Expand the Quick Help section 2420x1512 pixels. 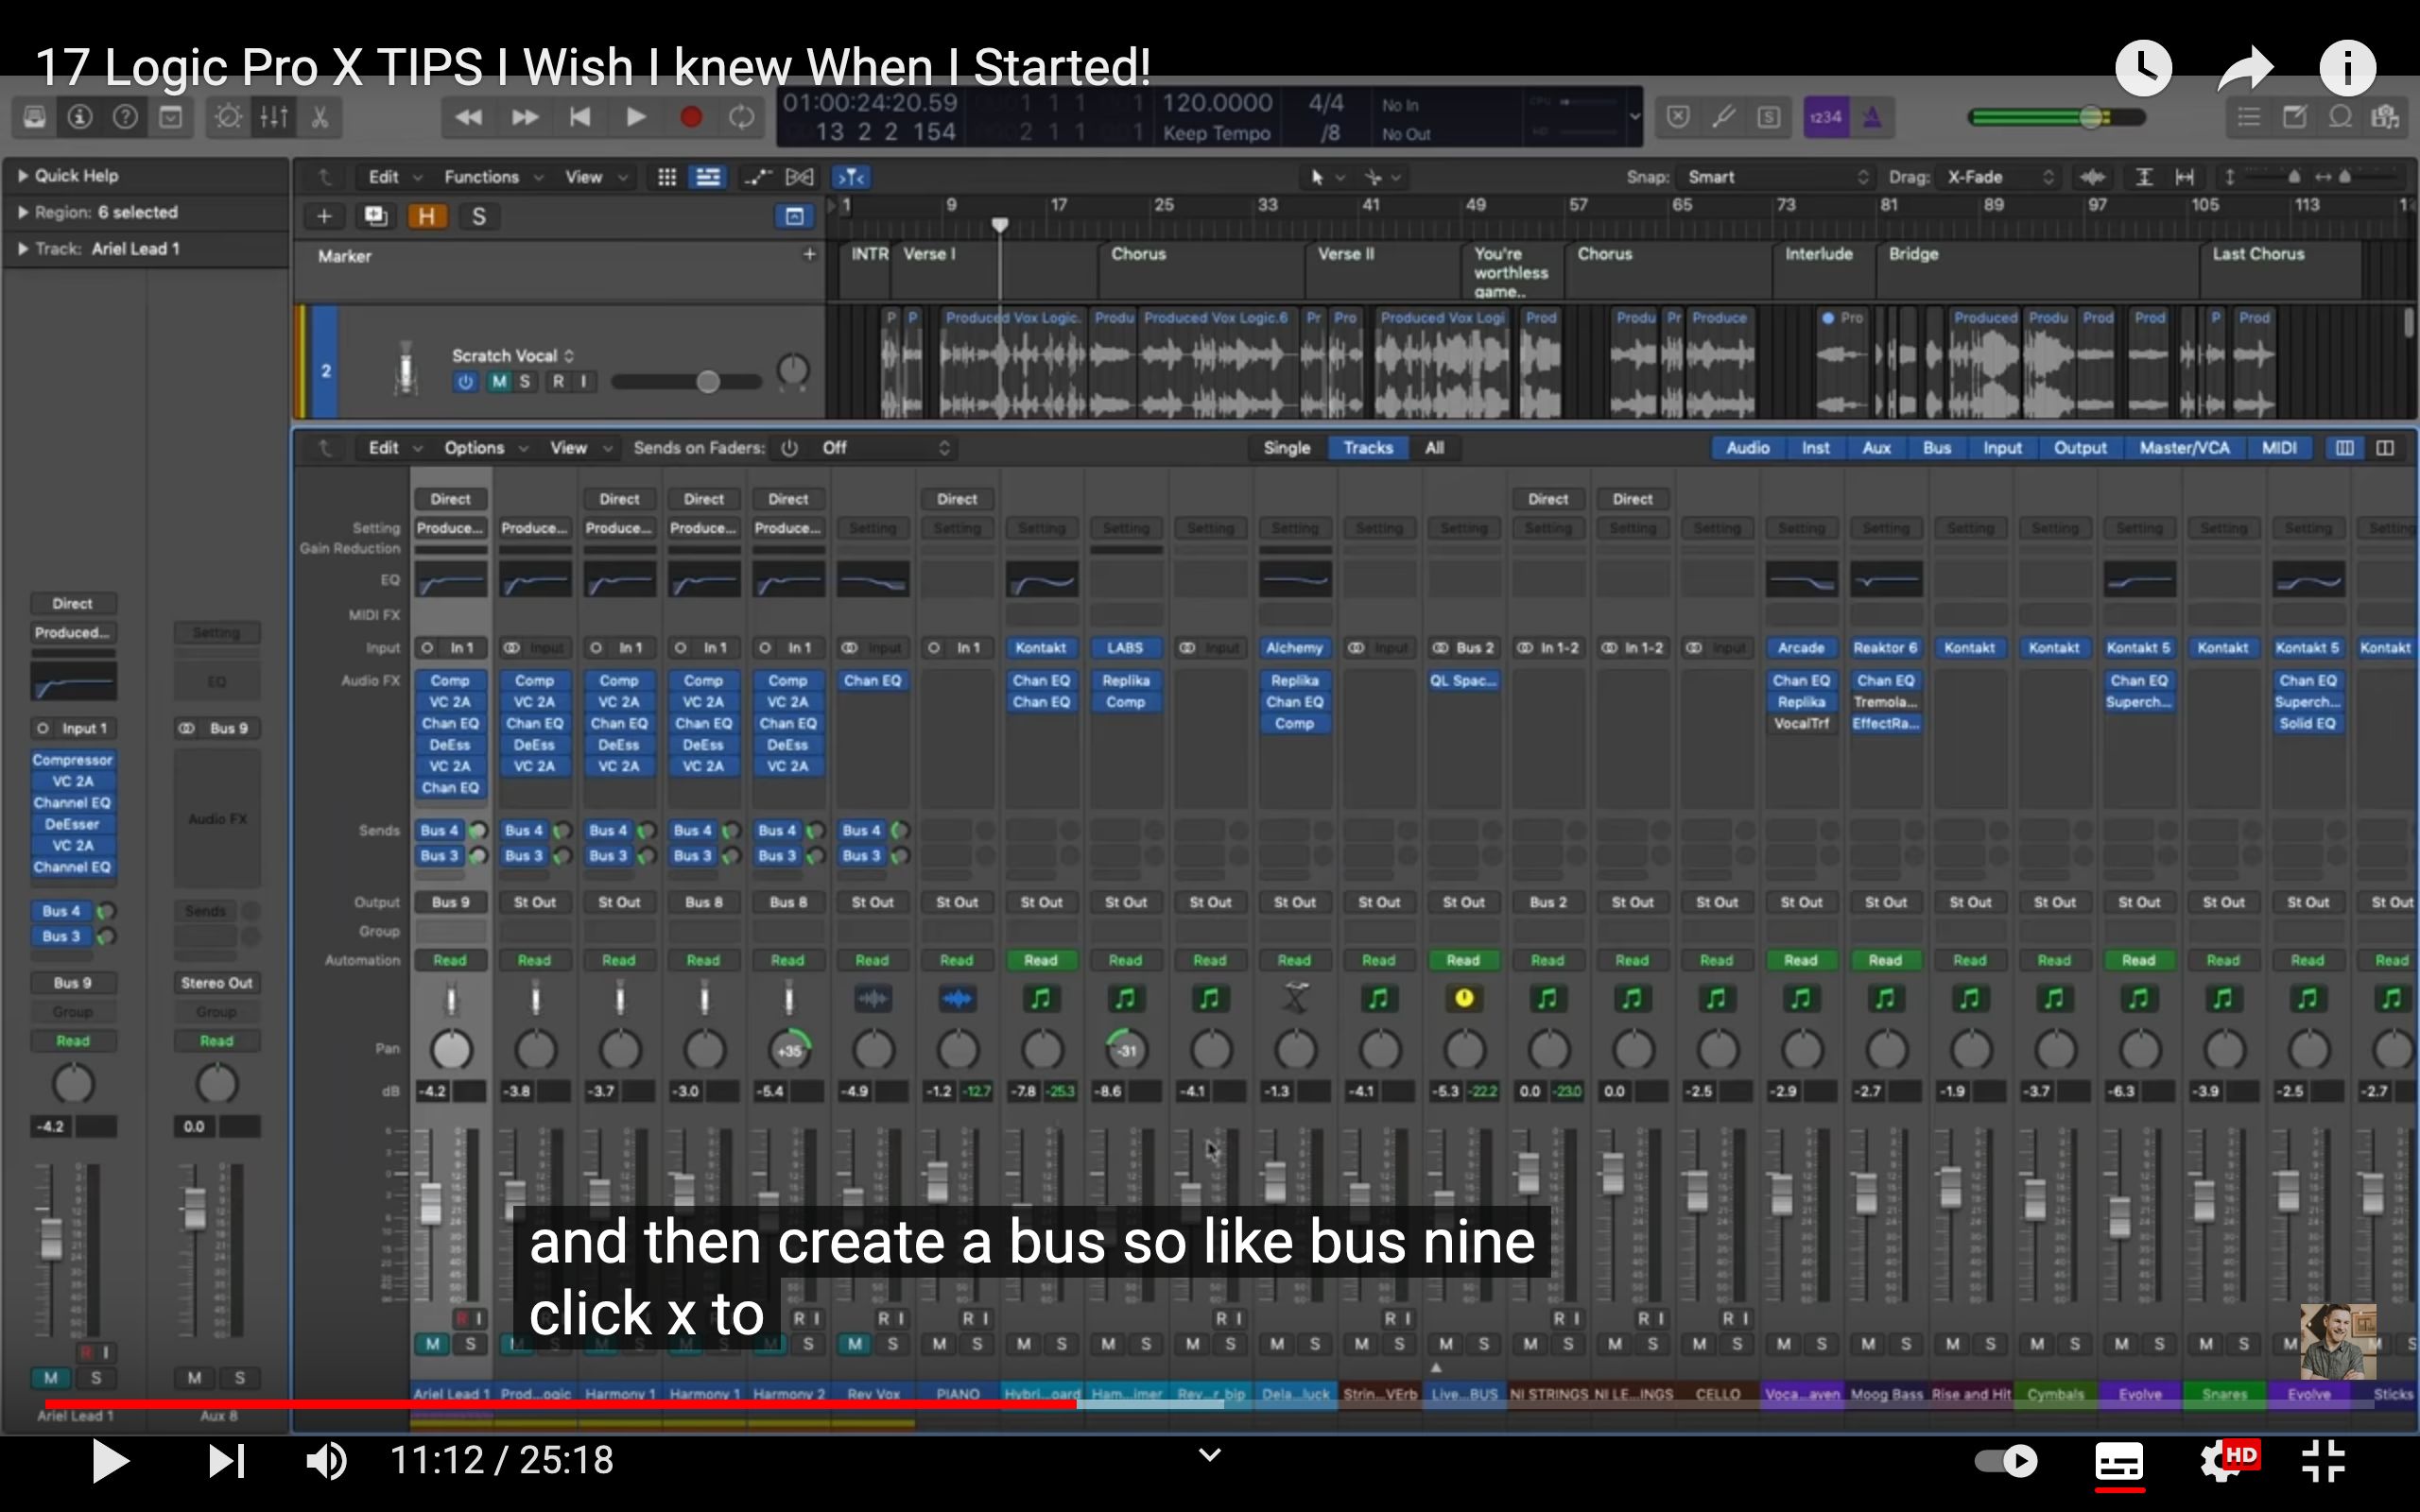pyautogui.click(x=23, y=175)
